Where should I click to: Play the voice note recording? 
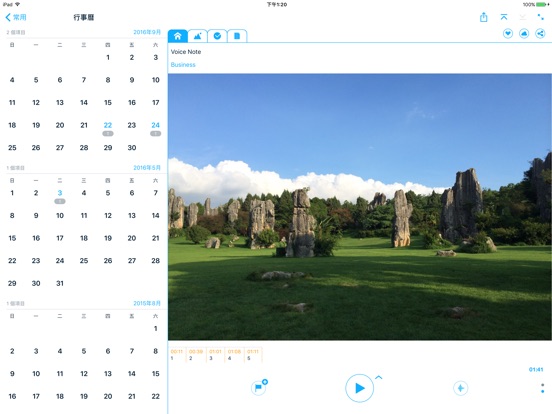pyautogui.click(x=359, y=388)
